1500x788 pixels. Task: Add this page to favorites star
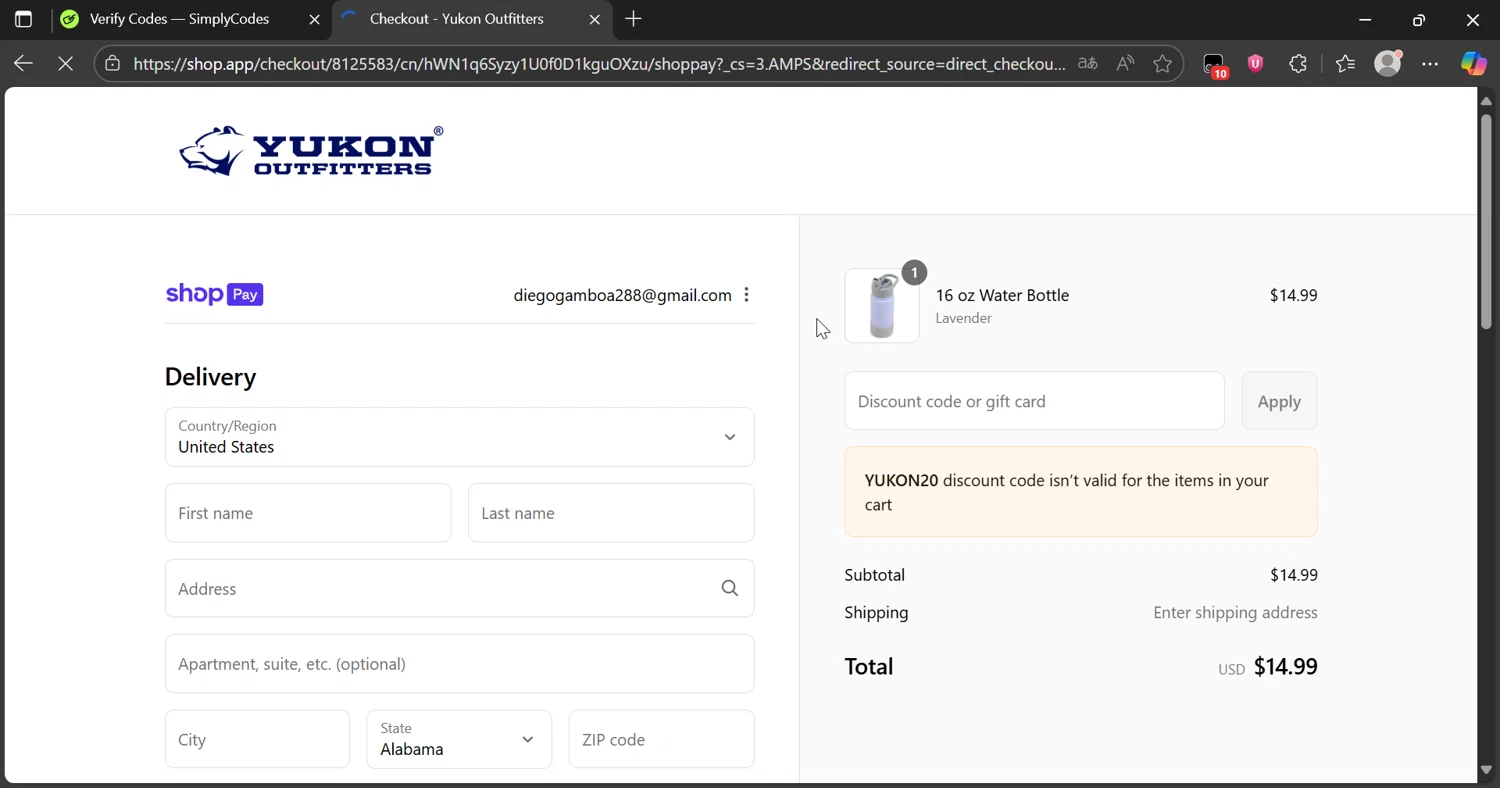click(1162, 64)
